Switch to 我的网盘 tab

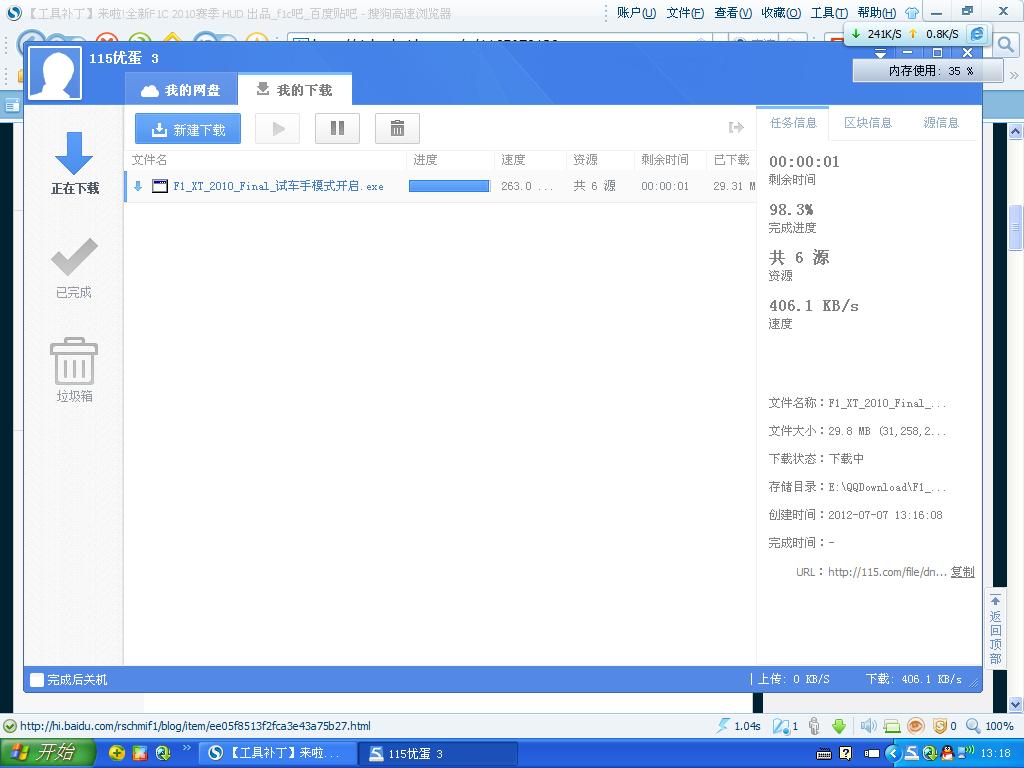point(181,90)
